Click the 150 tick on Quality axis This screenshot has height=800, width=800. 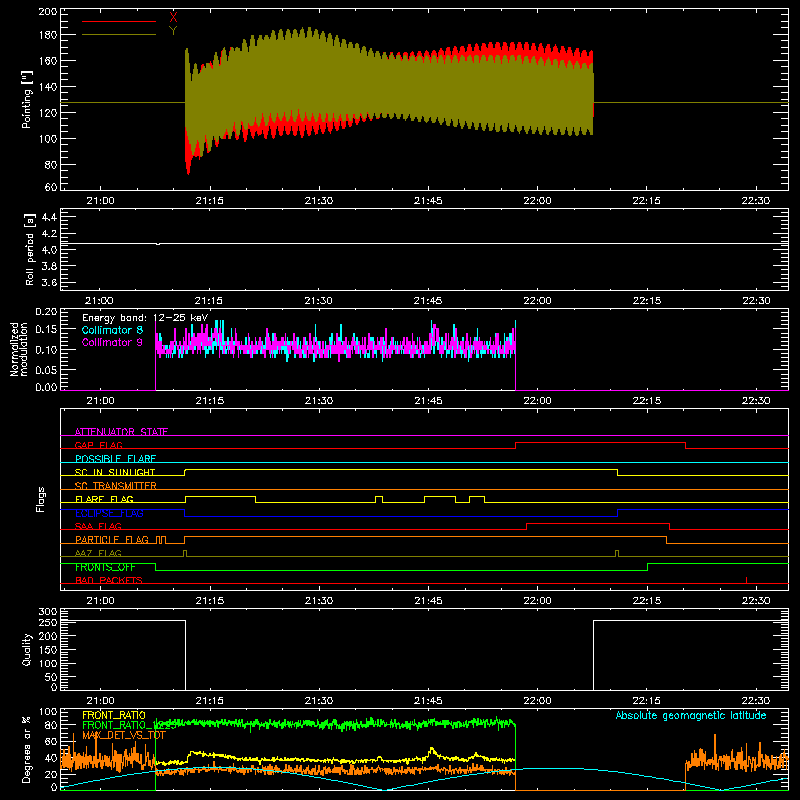(48, 650)
